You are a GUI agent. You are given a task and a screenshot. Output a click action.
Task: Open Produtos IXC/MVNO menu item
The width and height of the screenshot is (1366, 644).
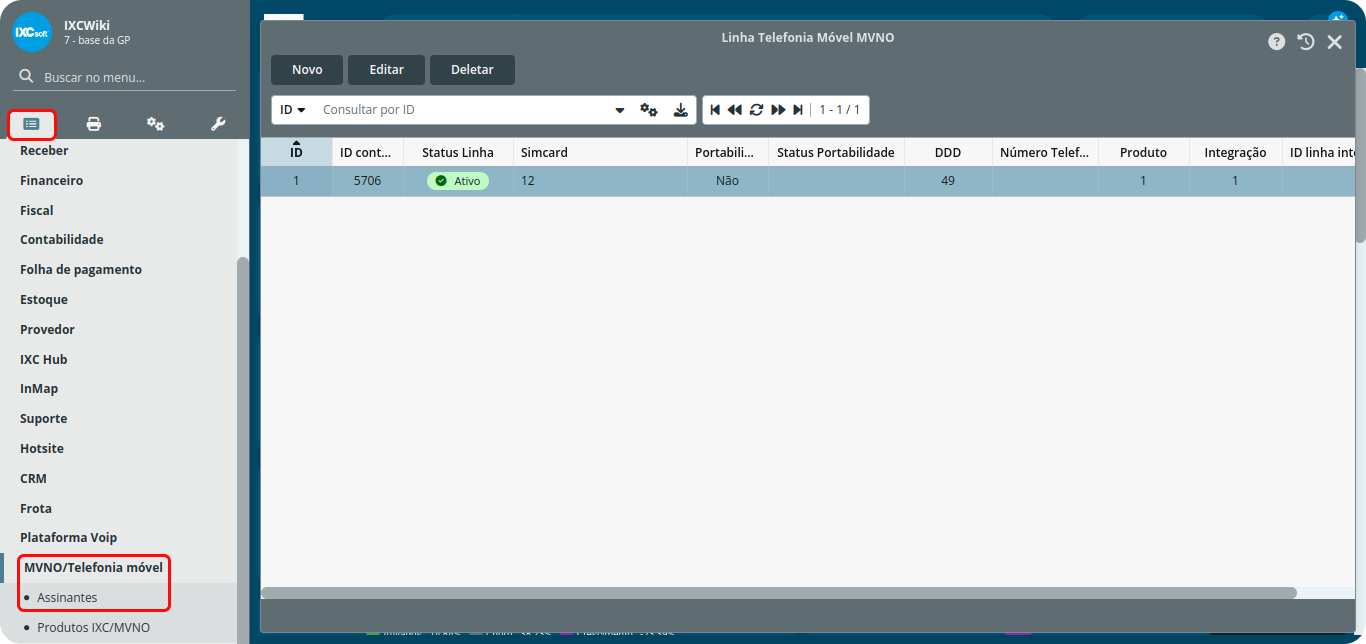click(93, 628)
